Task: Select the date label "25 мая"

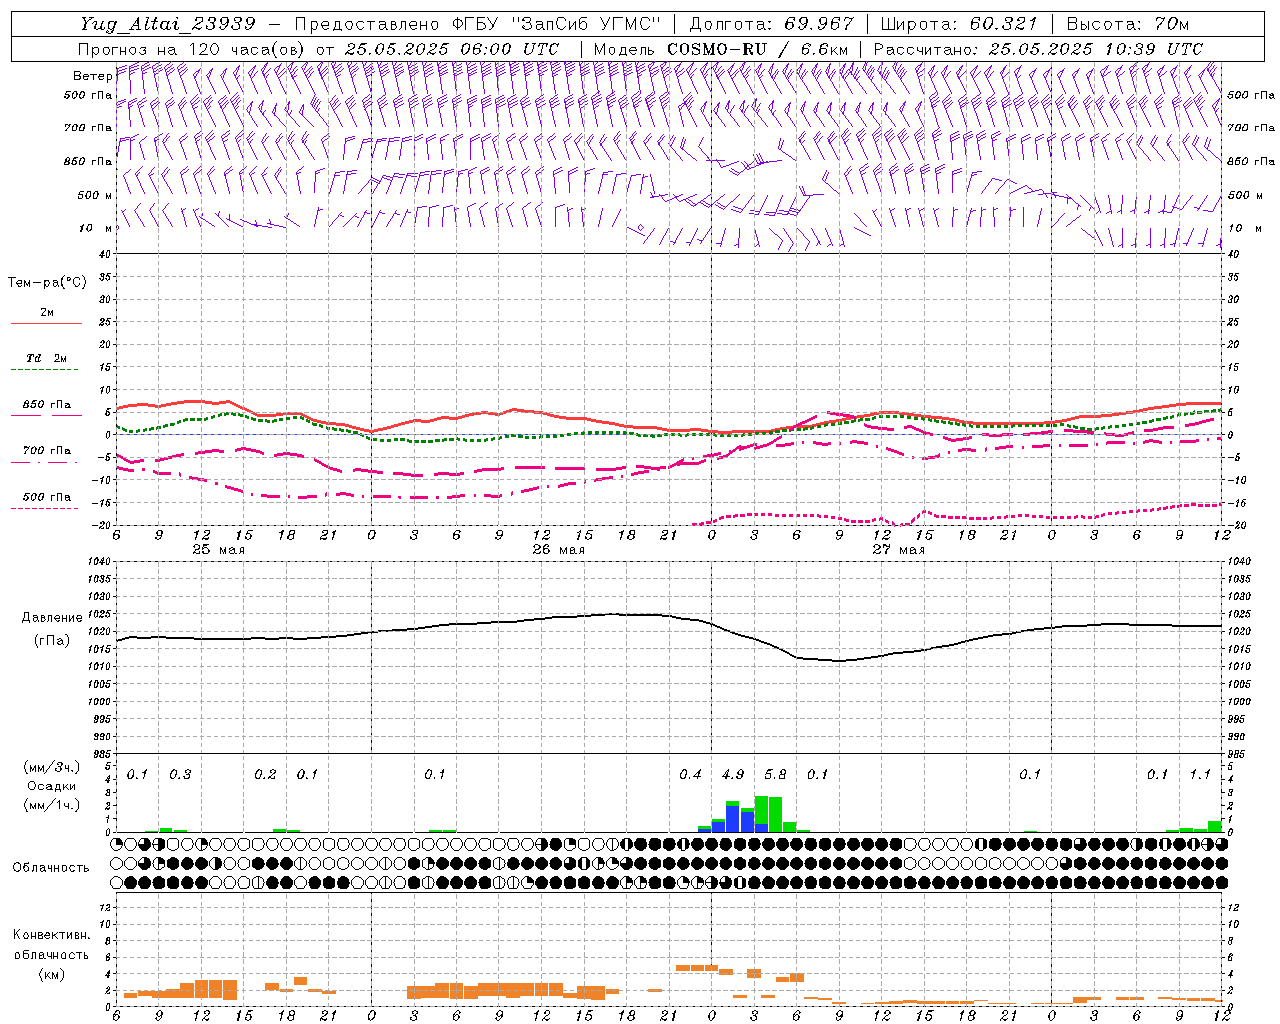Action: (x=218, y=550)
